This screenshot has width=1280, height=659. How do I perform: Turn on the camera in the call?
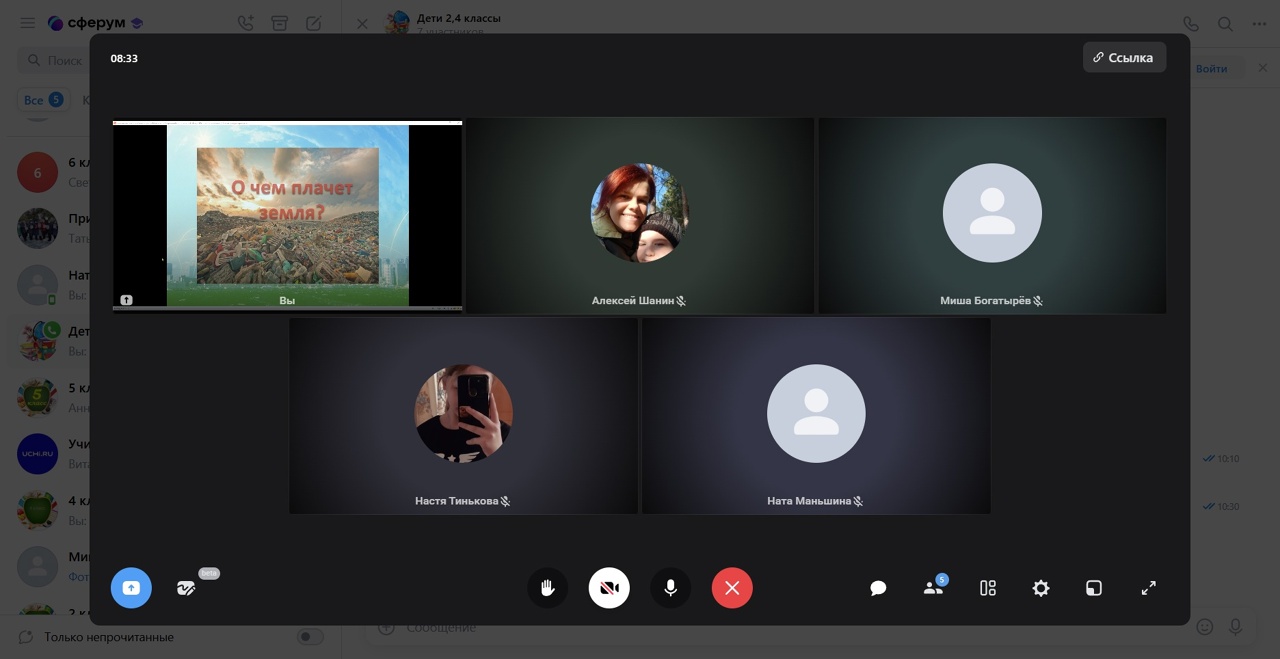[609, 588]
